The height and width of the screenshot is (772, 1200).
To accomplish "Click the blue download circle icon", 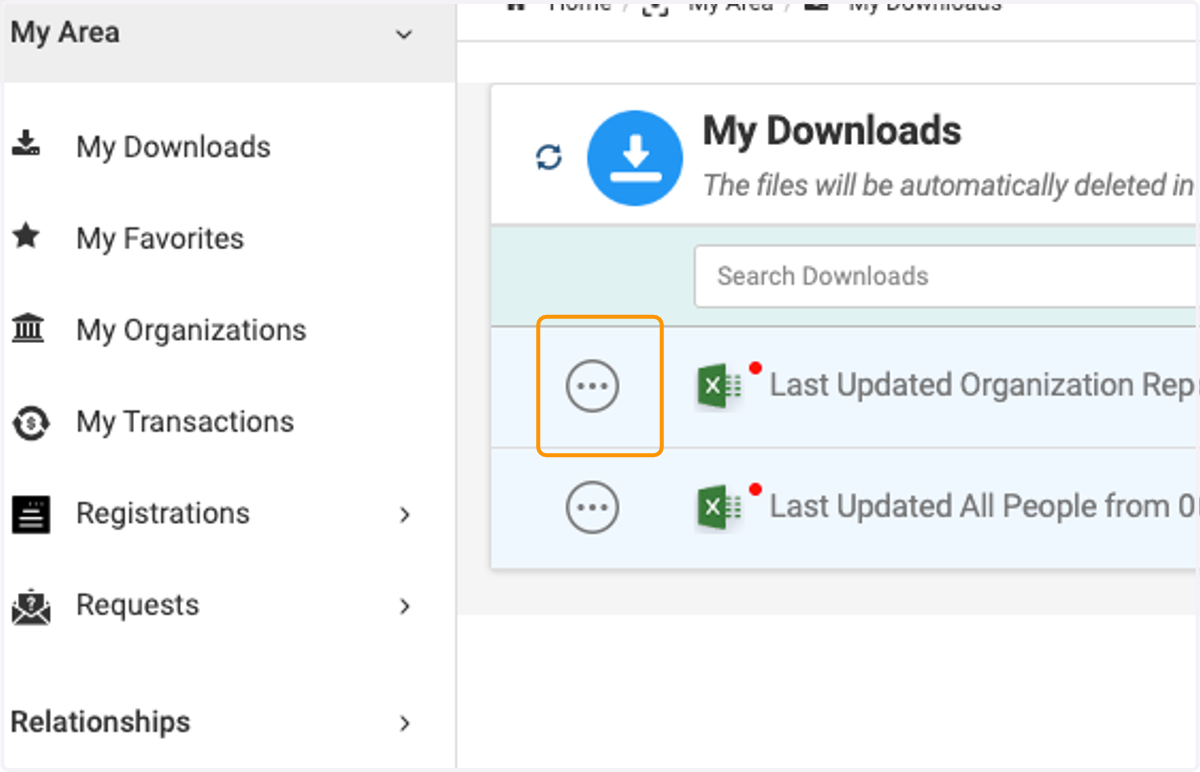I will click(635, 158).
